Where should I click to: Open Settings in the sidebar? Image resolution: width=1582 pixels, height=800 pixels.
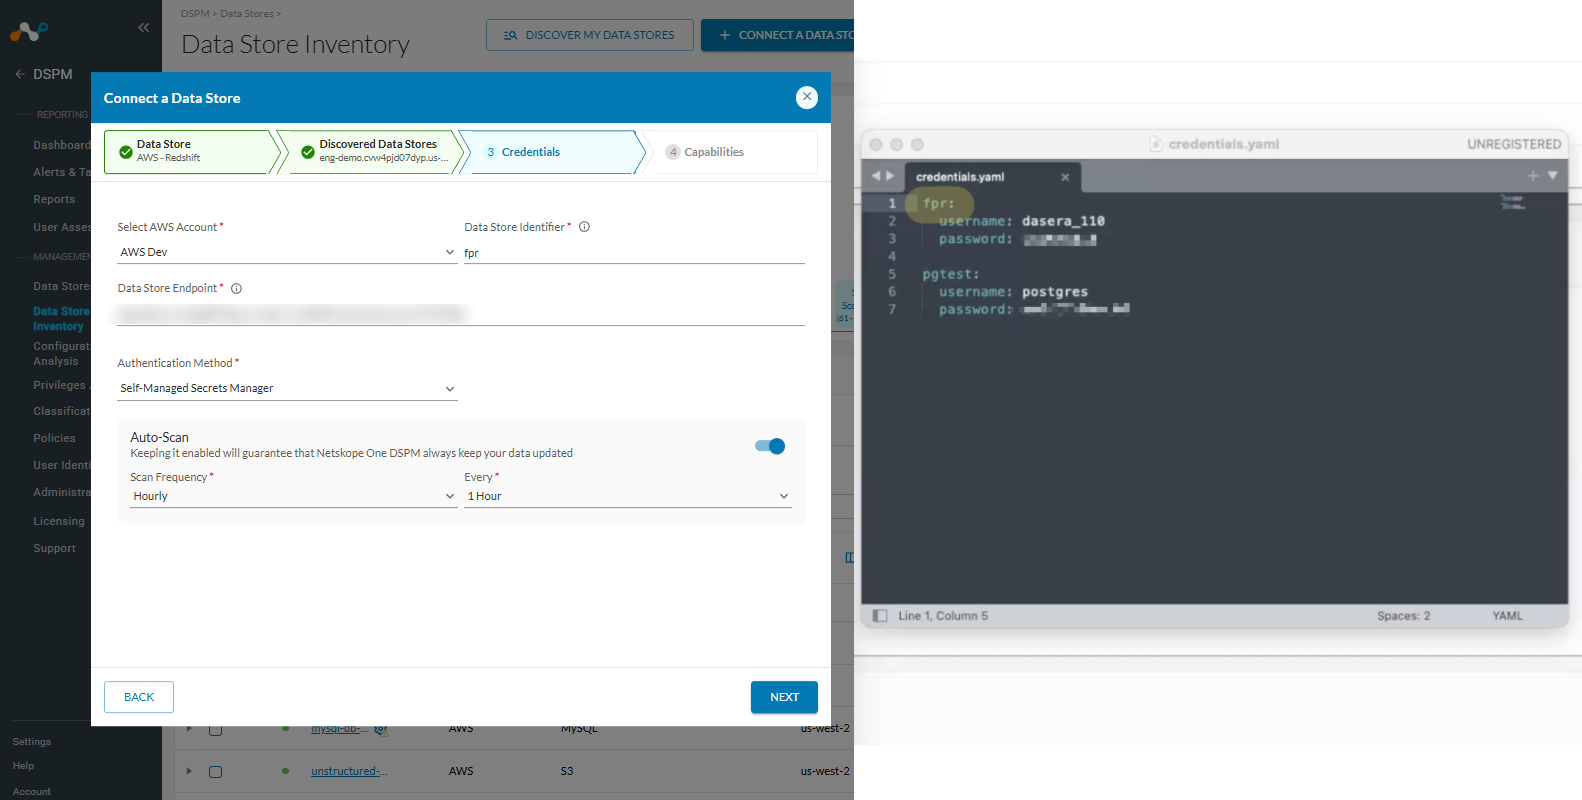(x=32, y=742)
